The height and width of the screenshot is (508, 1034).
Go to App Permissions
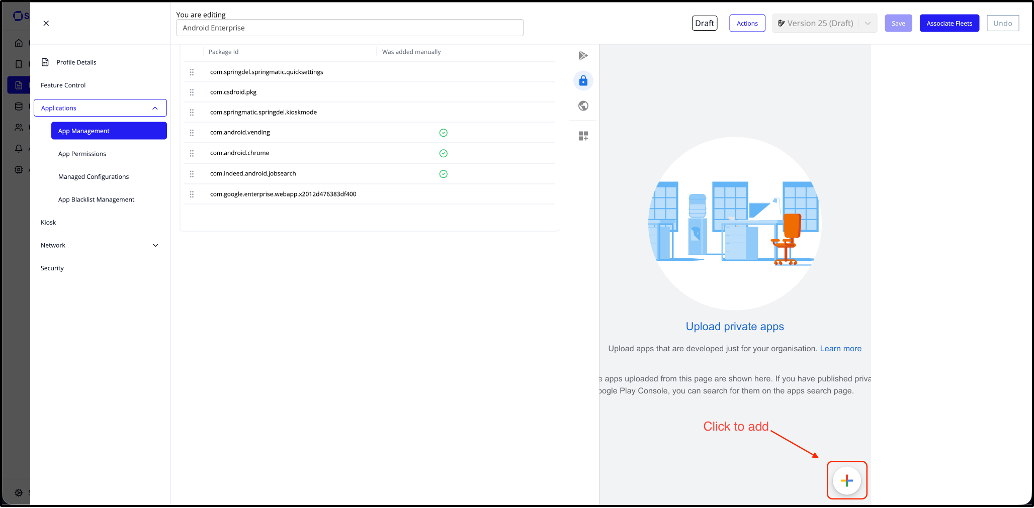coord(82,154)
